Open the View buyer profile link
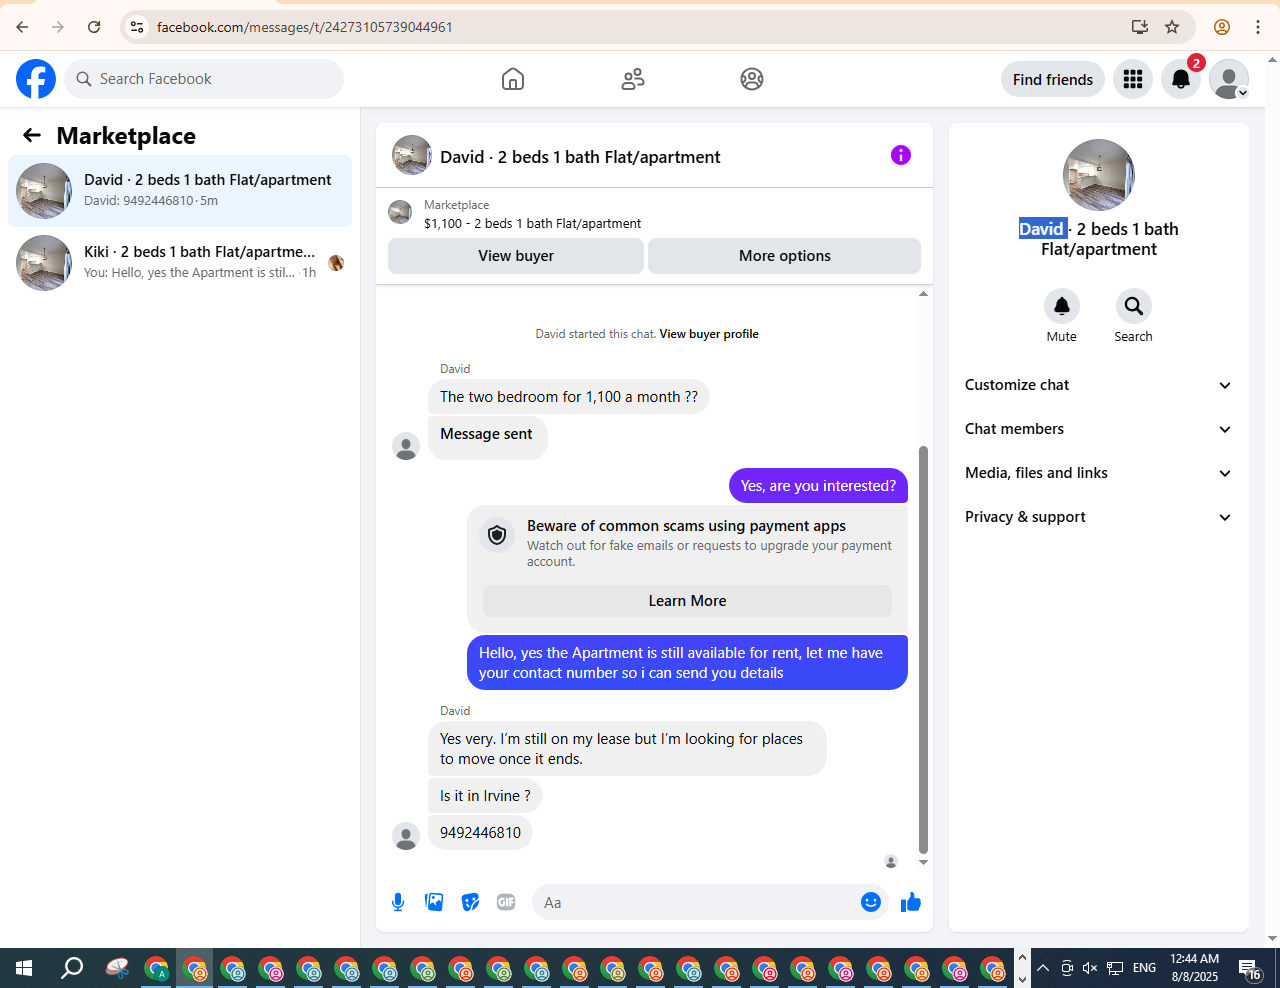The image size is (1280, 988). coord(709,334)
